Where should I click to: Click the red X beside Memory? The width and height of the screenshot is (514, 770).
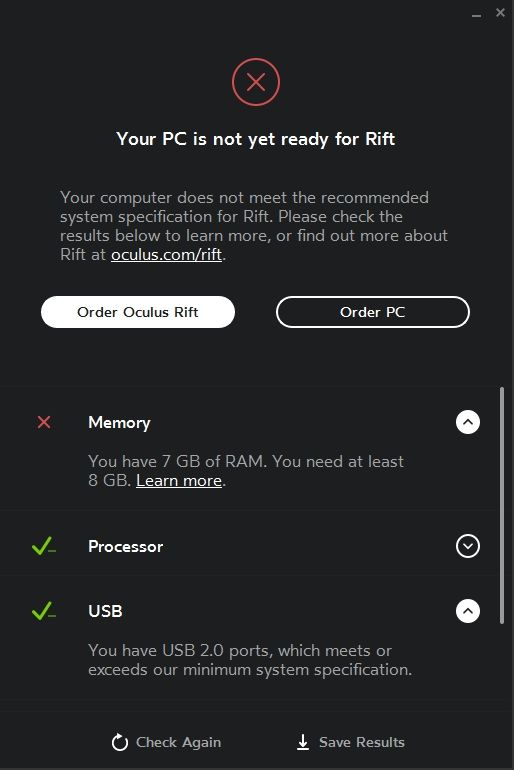44,422
